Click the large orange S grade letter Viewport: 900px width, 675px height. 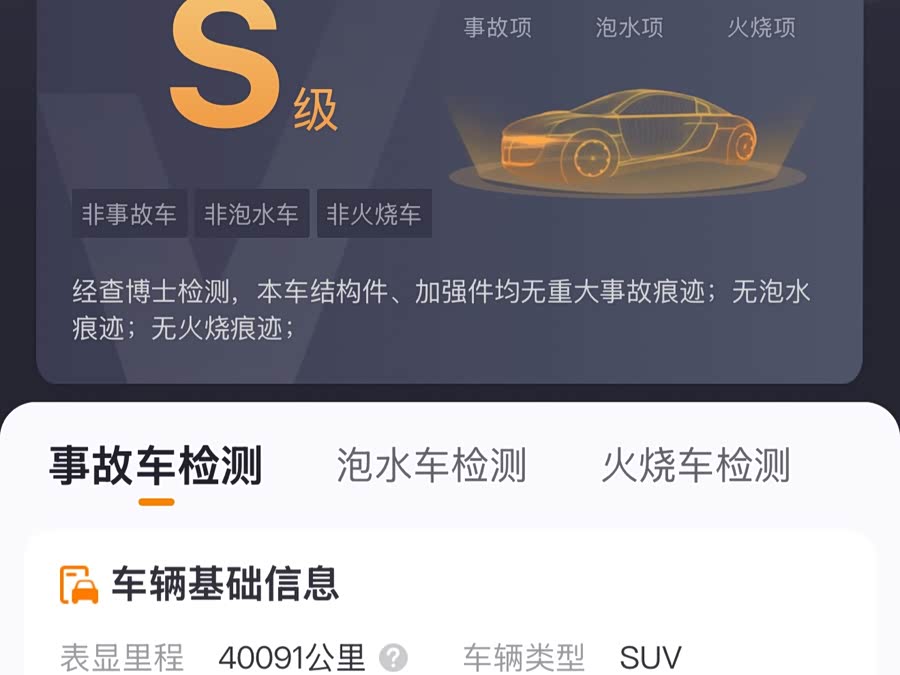tap(224, 63)
